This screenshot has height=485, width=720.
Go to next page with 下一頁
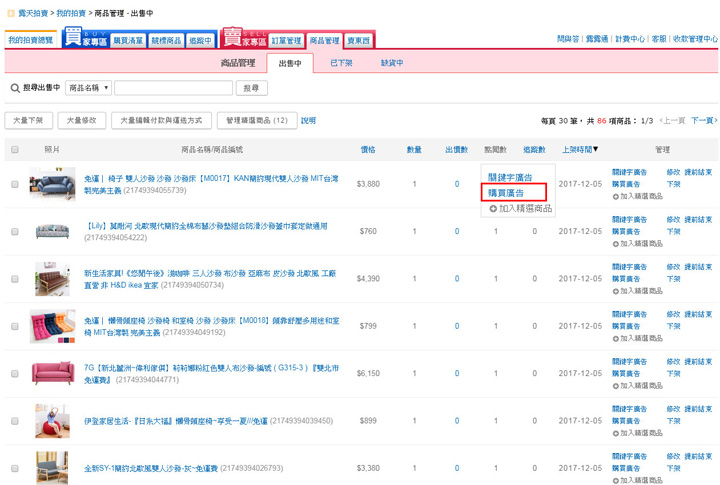703,120
